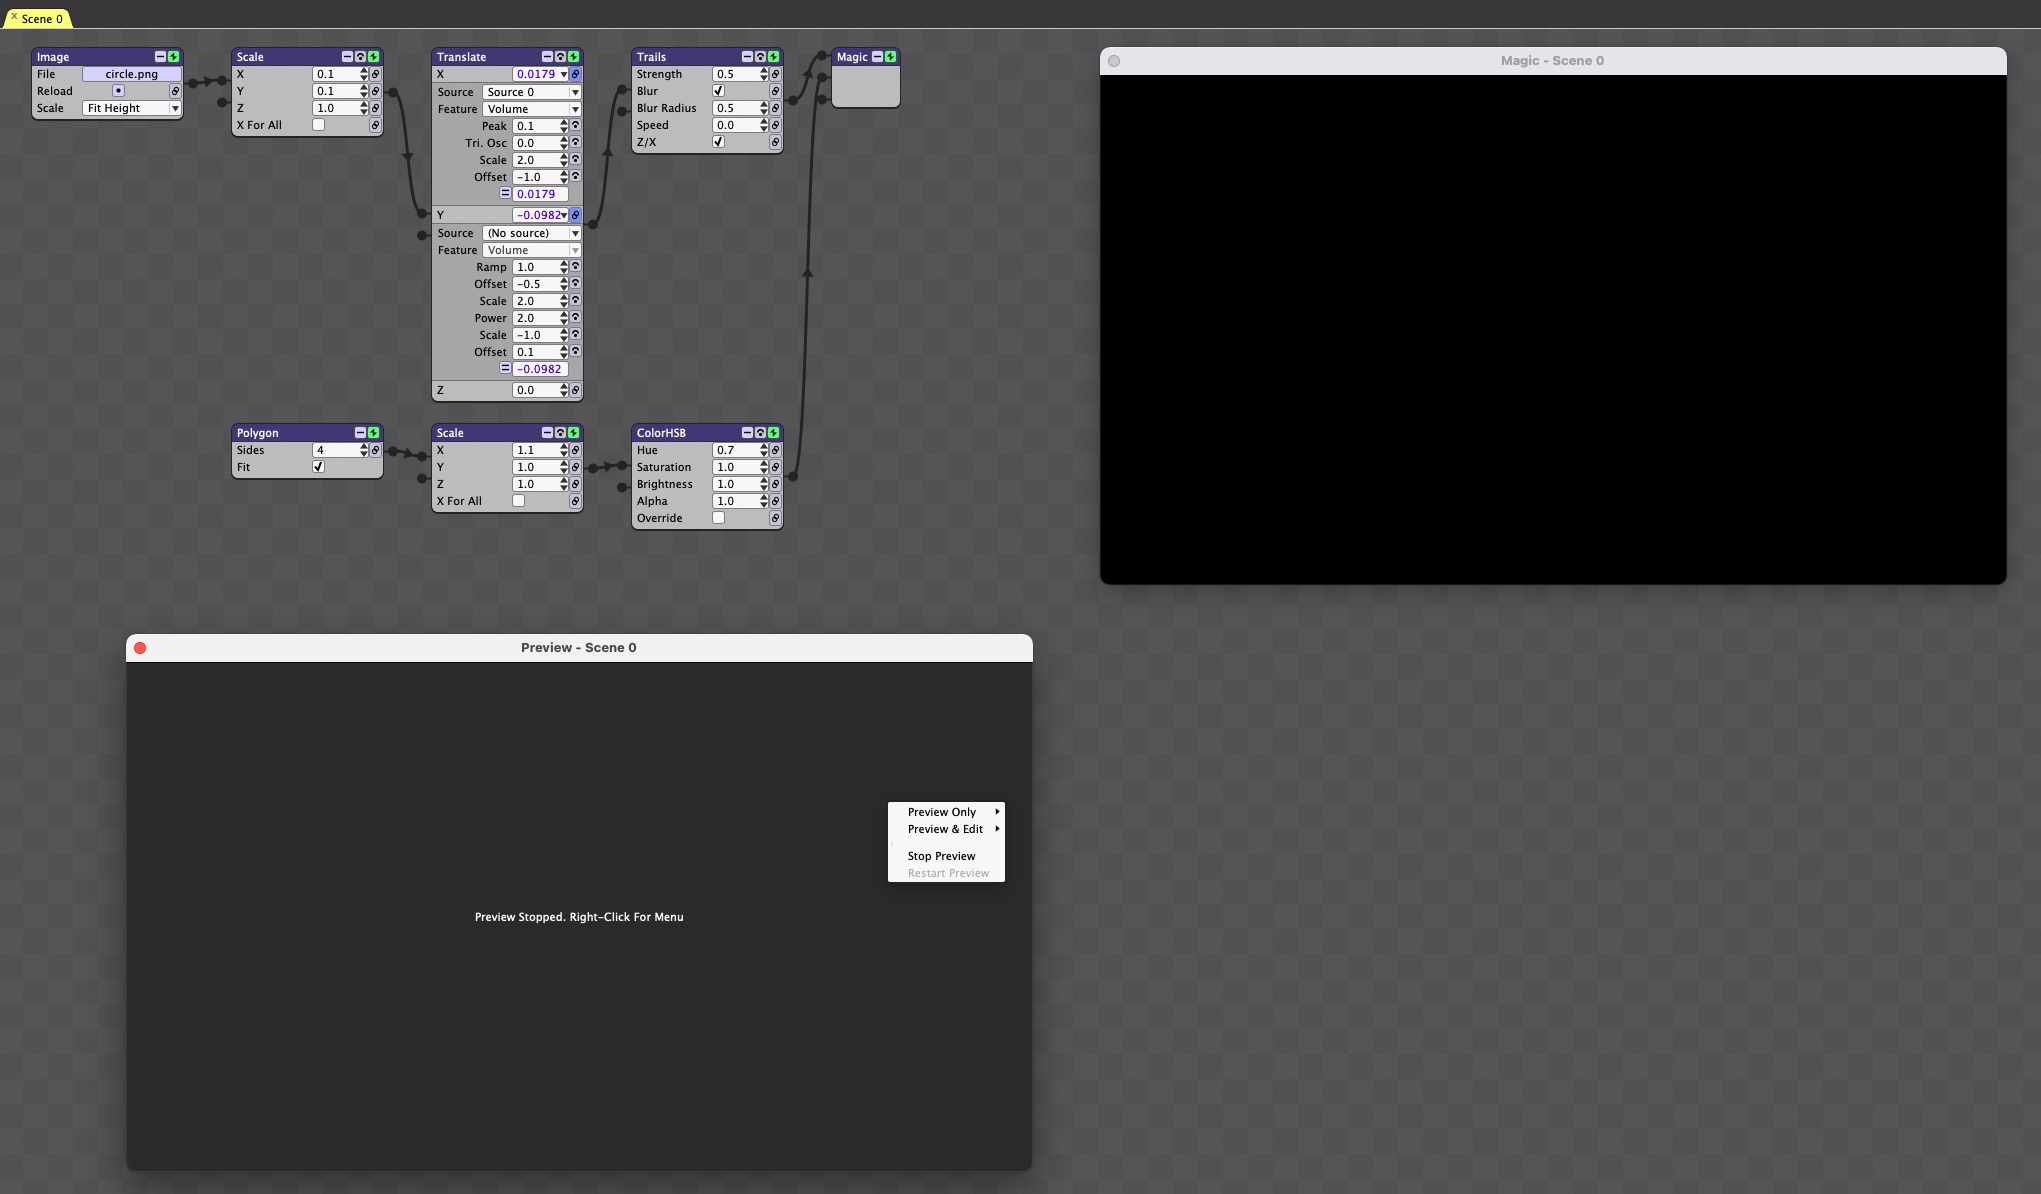The width and height of the screenshot is (2041, 1194).
Task: Collapse the Image module with minimize icon
Action: click(160, 57)
